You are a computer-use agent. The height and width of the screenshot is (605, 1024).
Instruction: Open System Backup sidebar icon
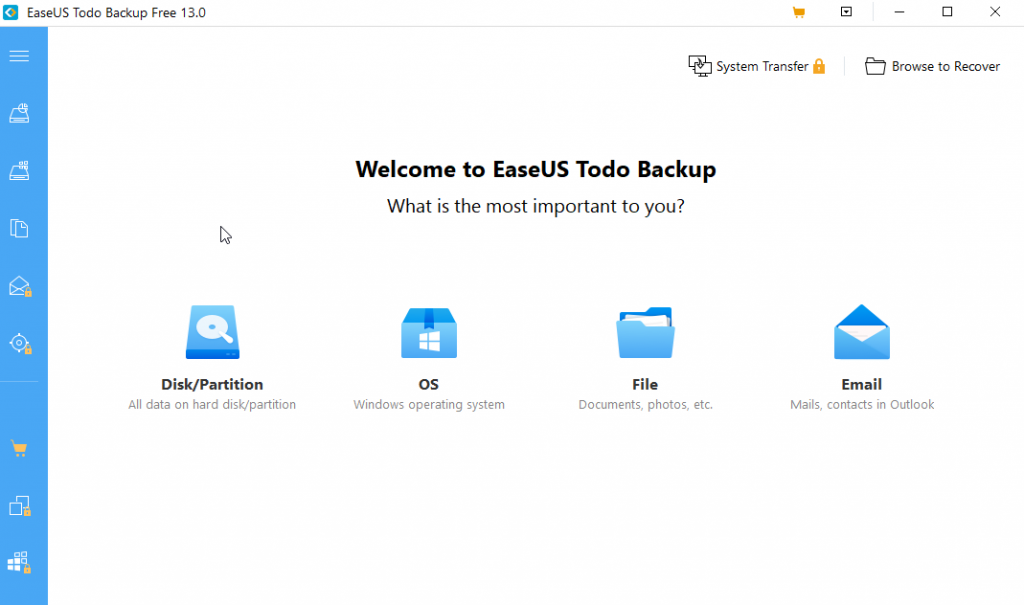pos(19,171)
